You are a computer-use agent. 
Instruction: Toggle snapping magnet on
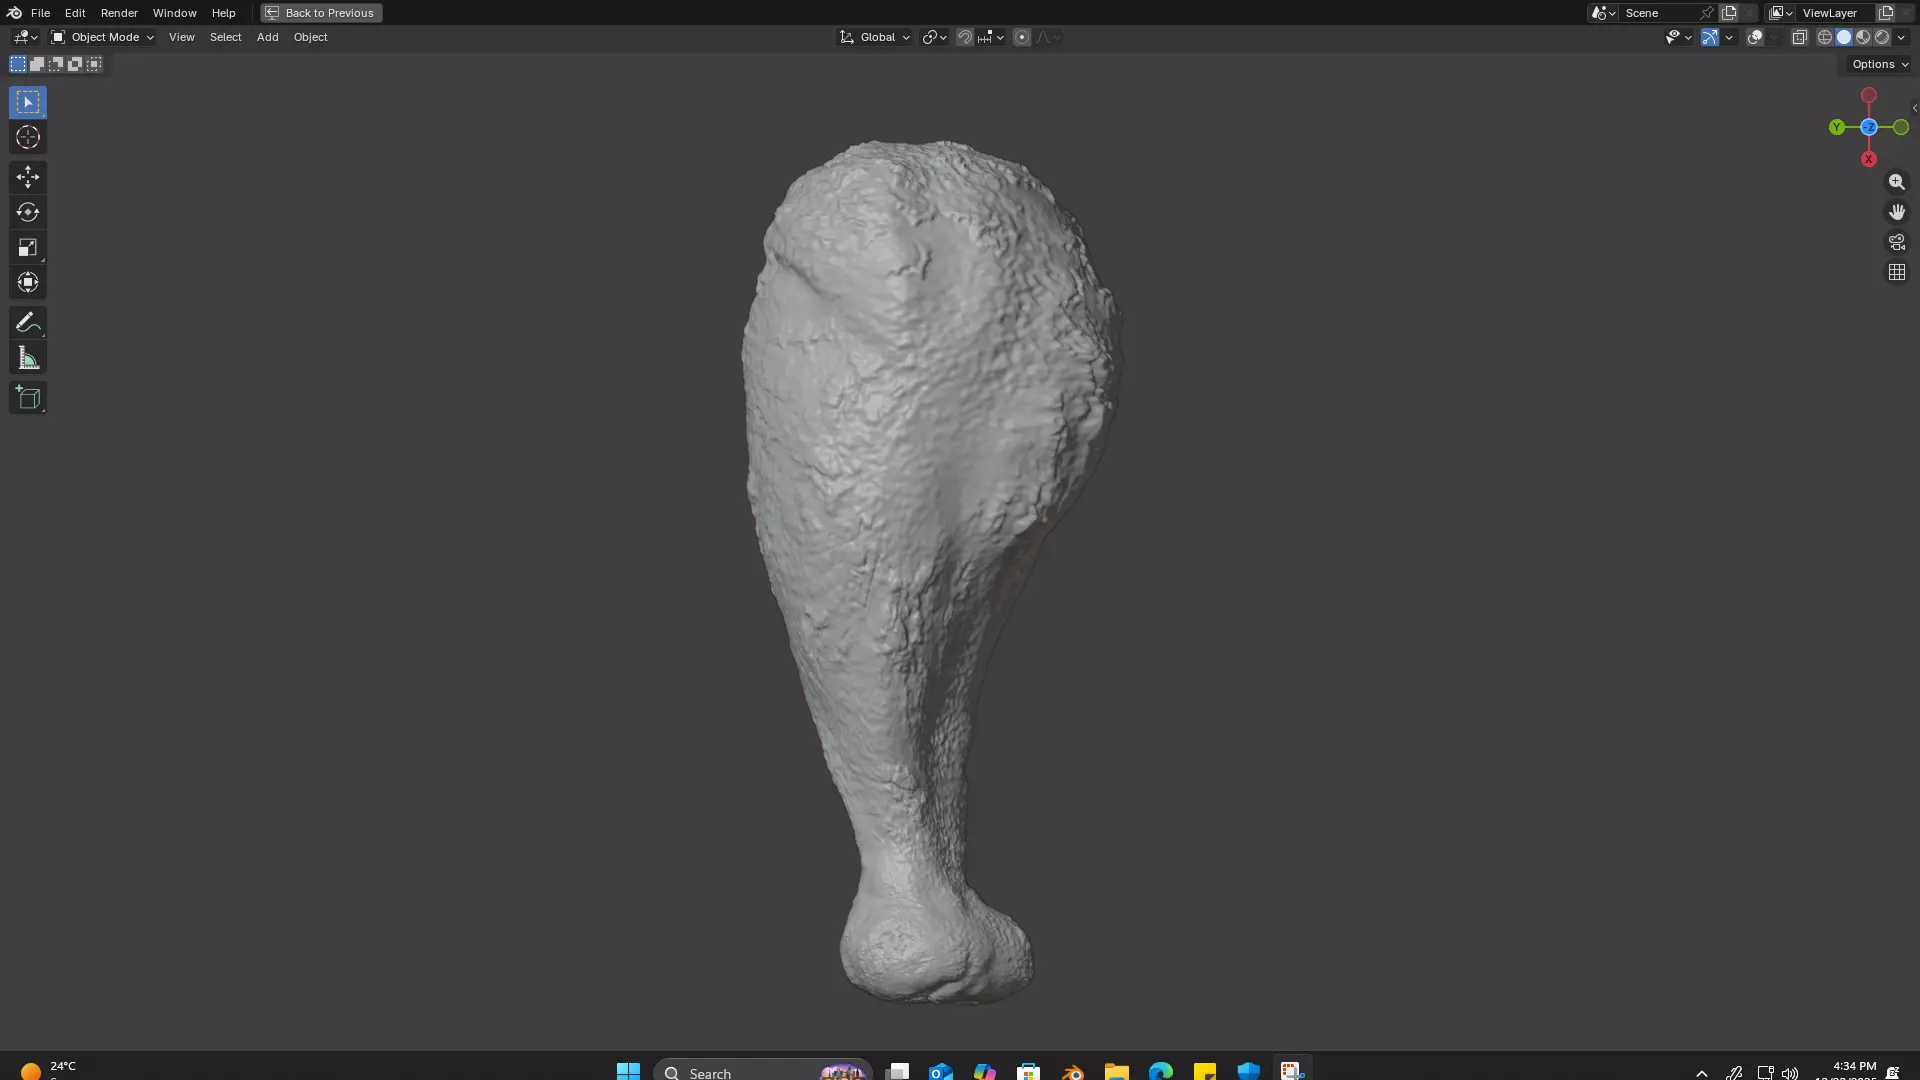coord(965,37)
